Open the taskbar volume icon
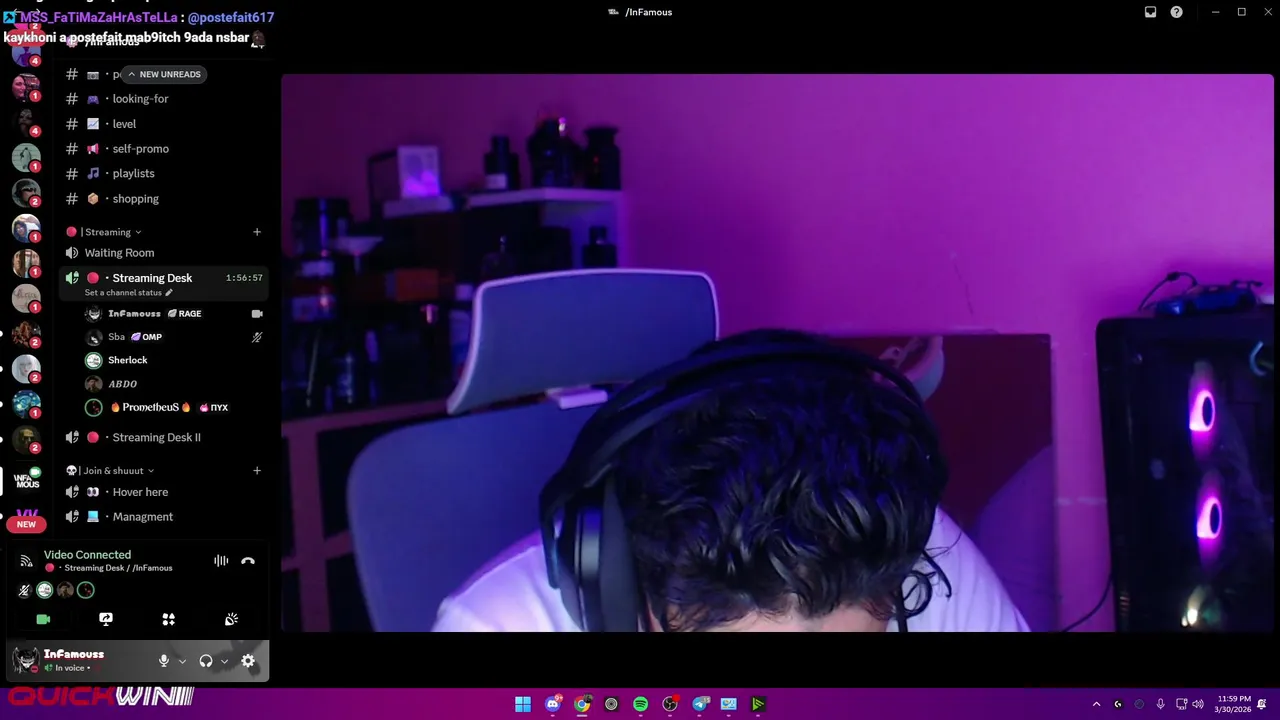The width and height of the screenshot is (1280, 720). tap(1198, 704)
